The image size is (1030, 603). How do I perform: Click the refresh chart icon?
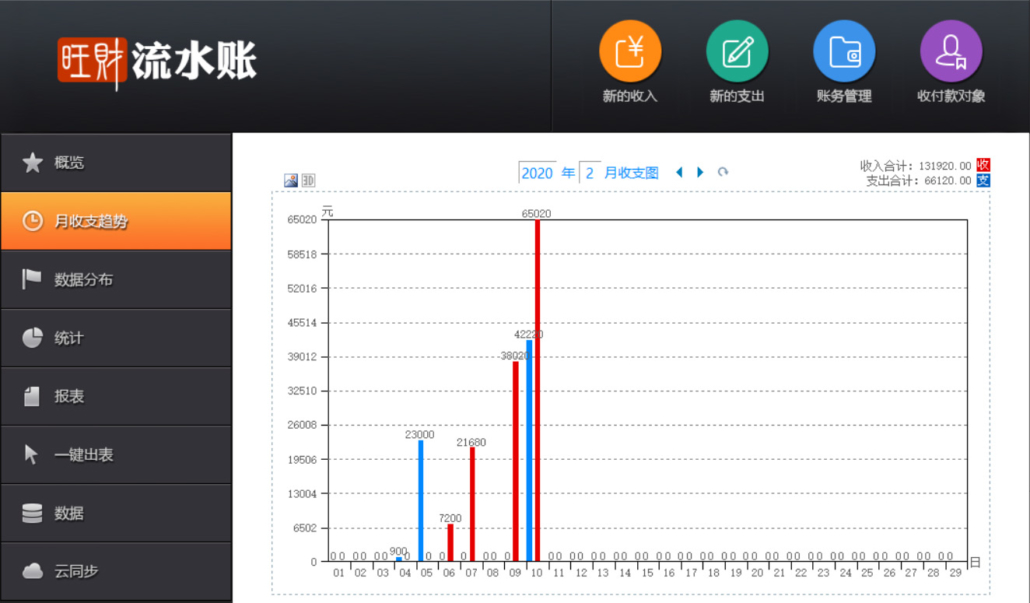[x=723, y=172]
